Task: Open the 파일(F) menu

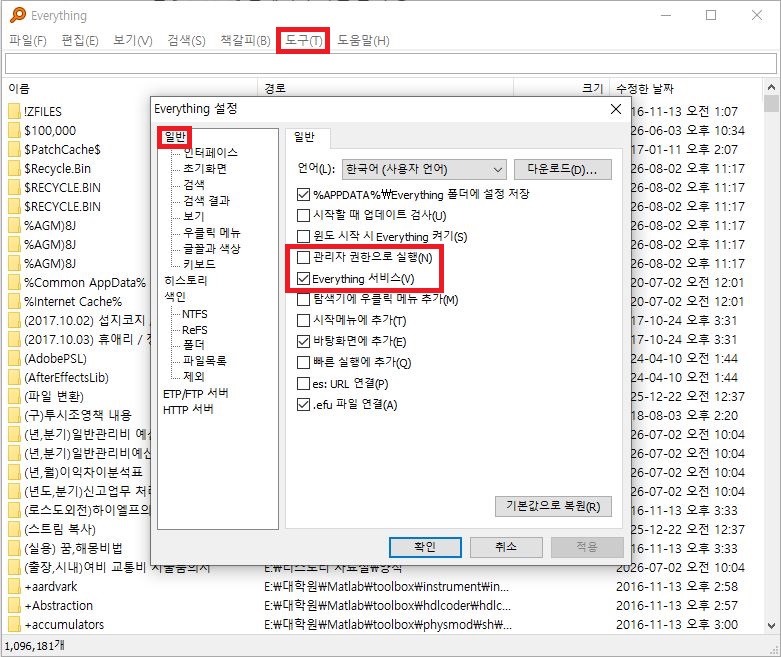Action: coord(27,40)
